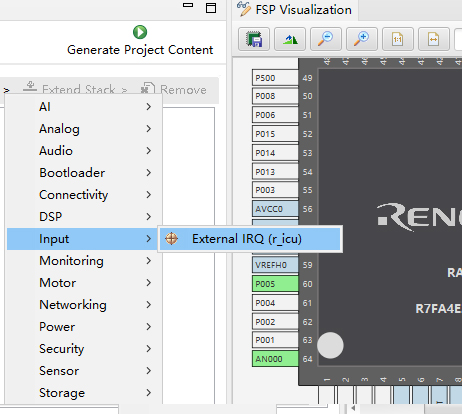Select pin P006 on the chip
The height and width of the screenshot is (414, 462).
275,115
